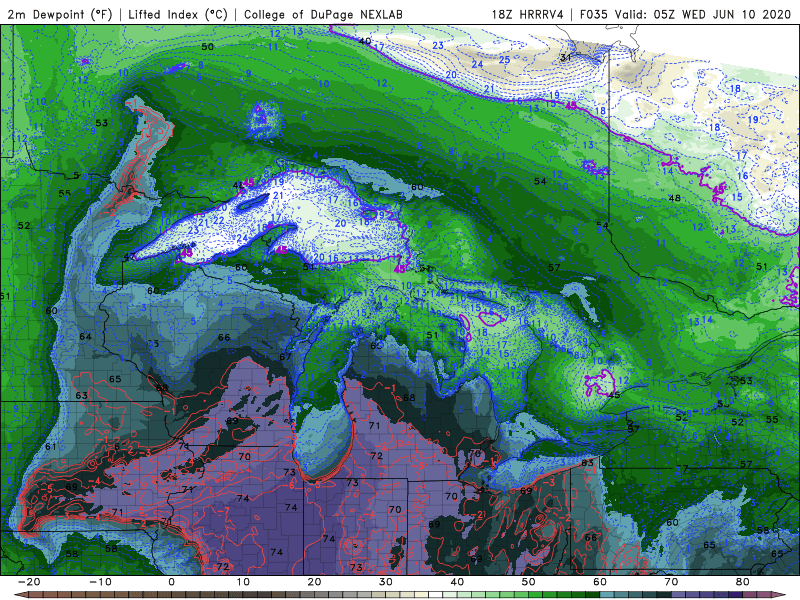Click the "College of DuPage NEXLAB" label
This screenshot has width=800, height=600.
pyautogui.click(x=323, y=14)
